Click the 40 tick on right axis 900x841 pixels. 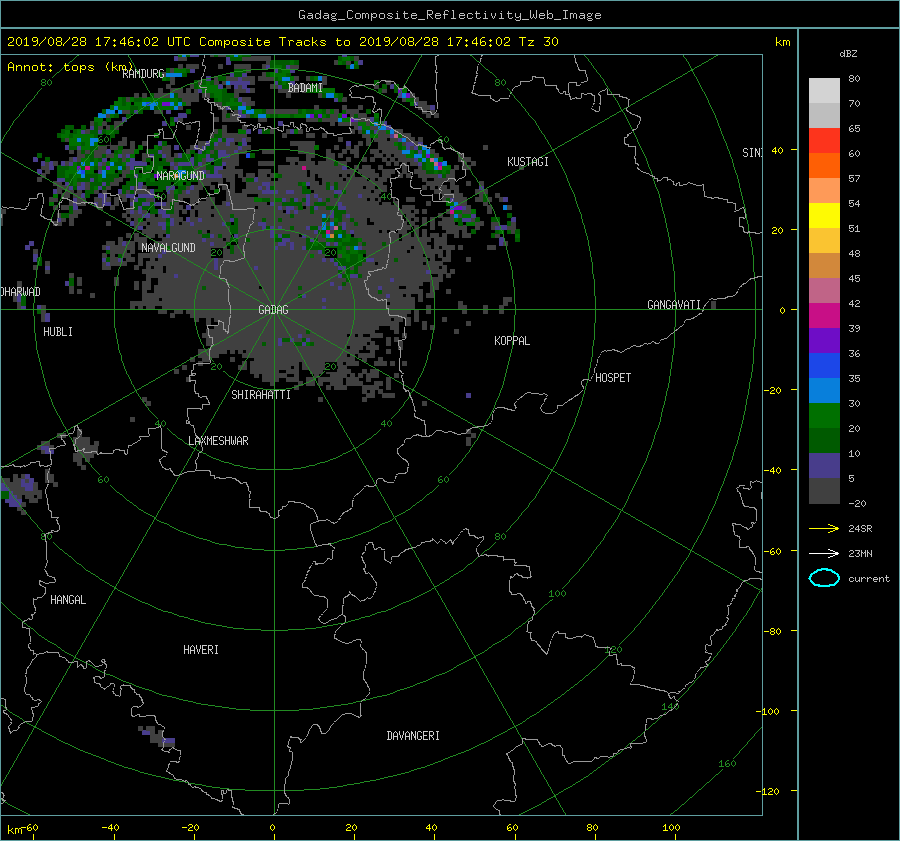777,150
